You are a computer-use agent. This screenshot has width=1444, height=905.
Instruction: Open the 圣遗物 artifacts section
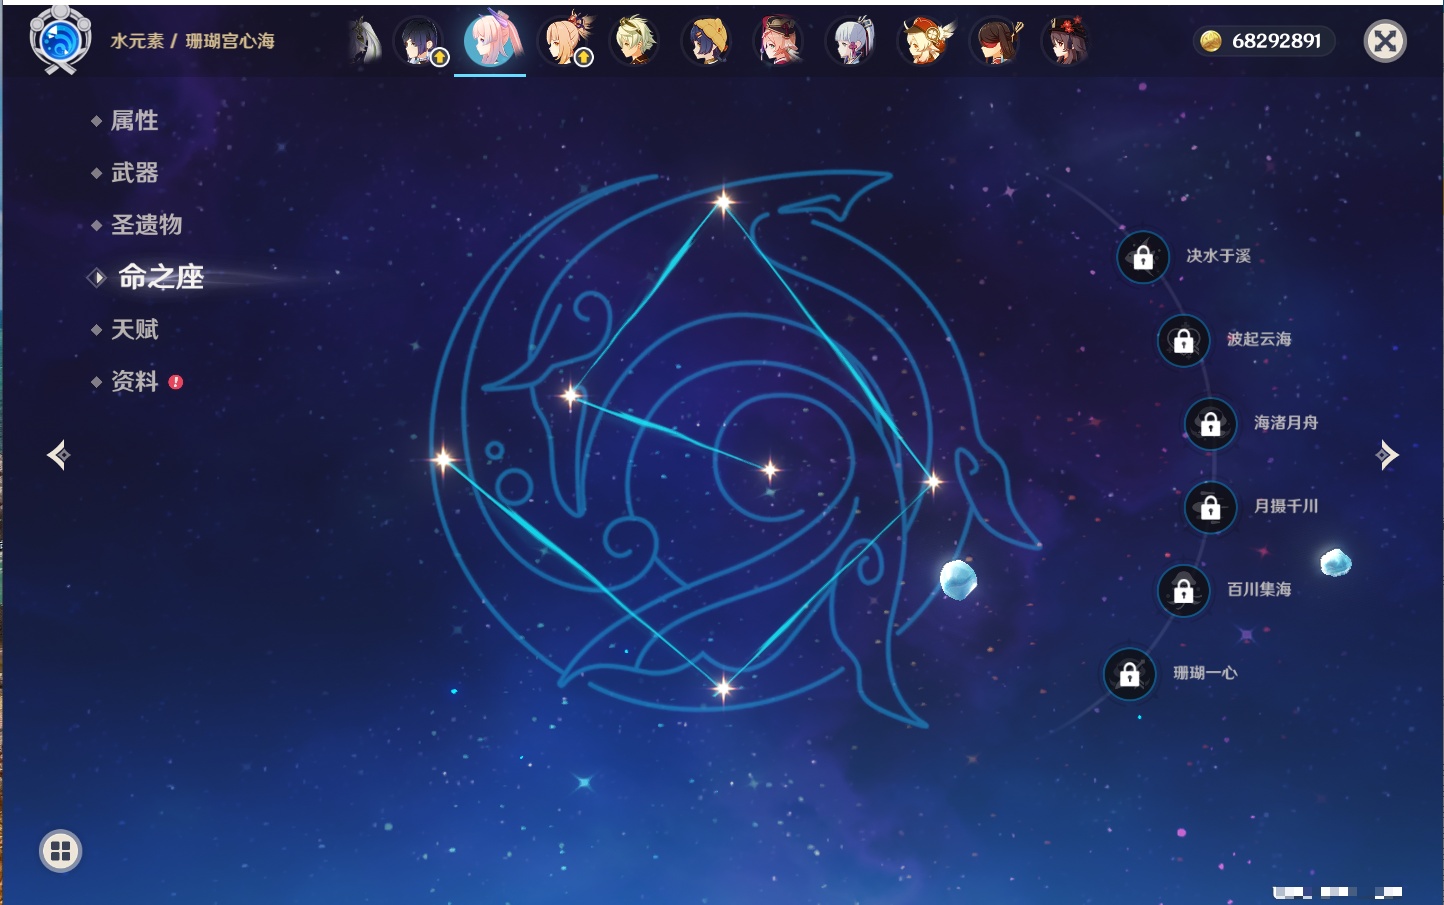pos(146,225)
